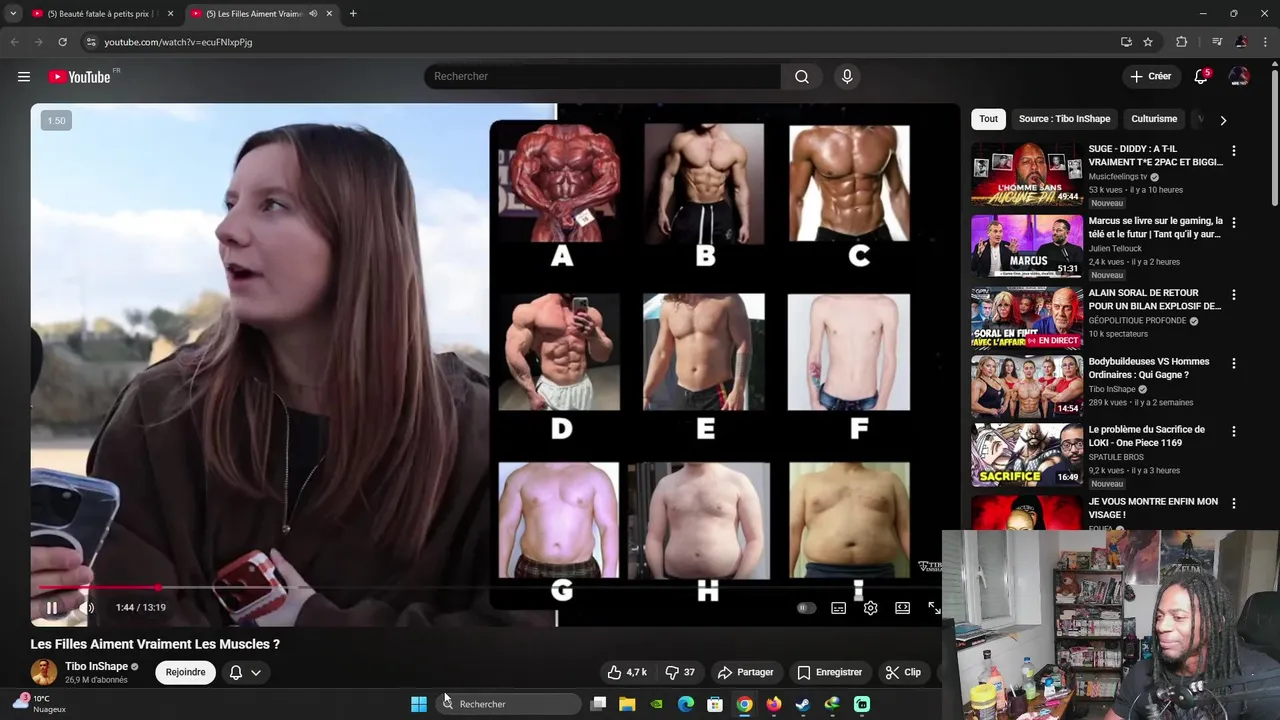
Task: Select Source : Tibo InShape chip
Action: click(1064, 119)
